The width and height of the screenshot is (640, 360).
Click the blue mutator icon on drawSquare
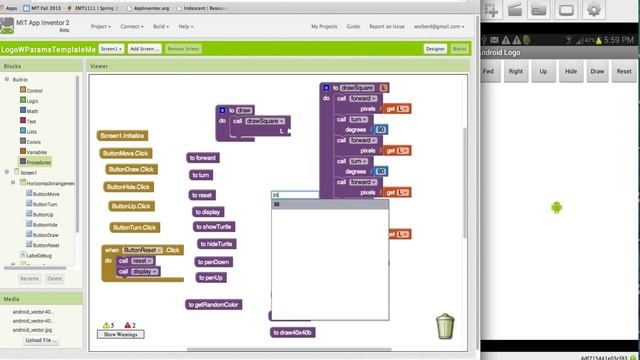[x=326, y=88]
